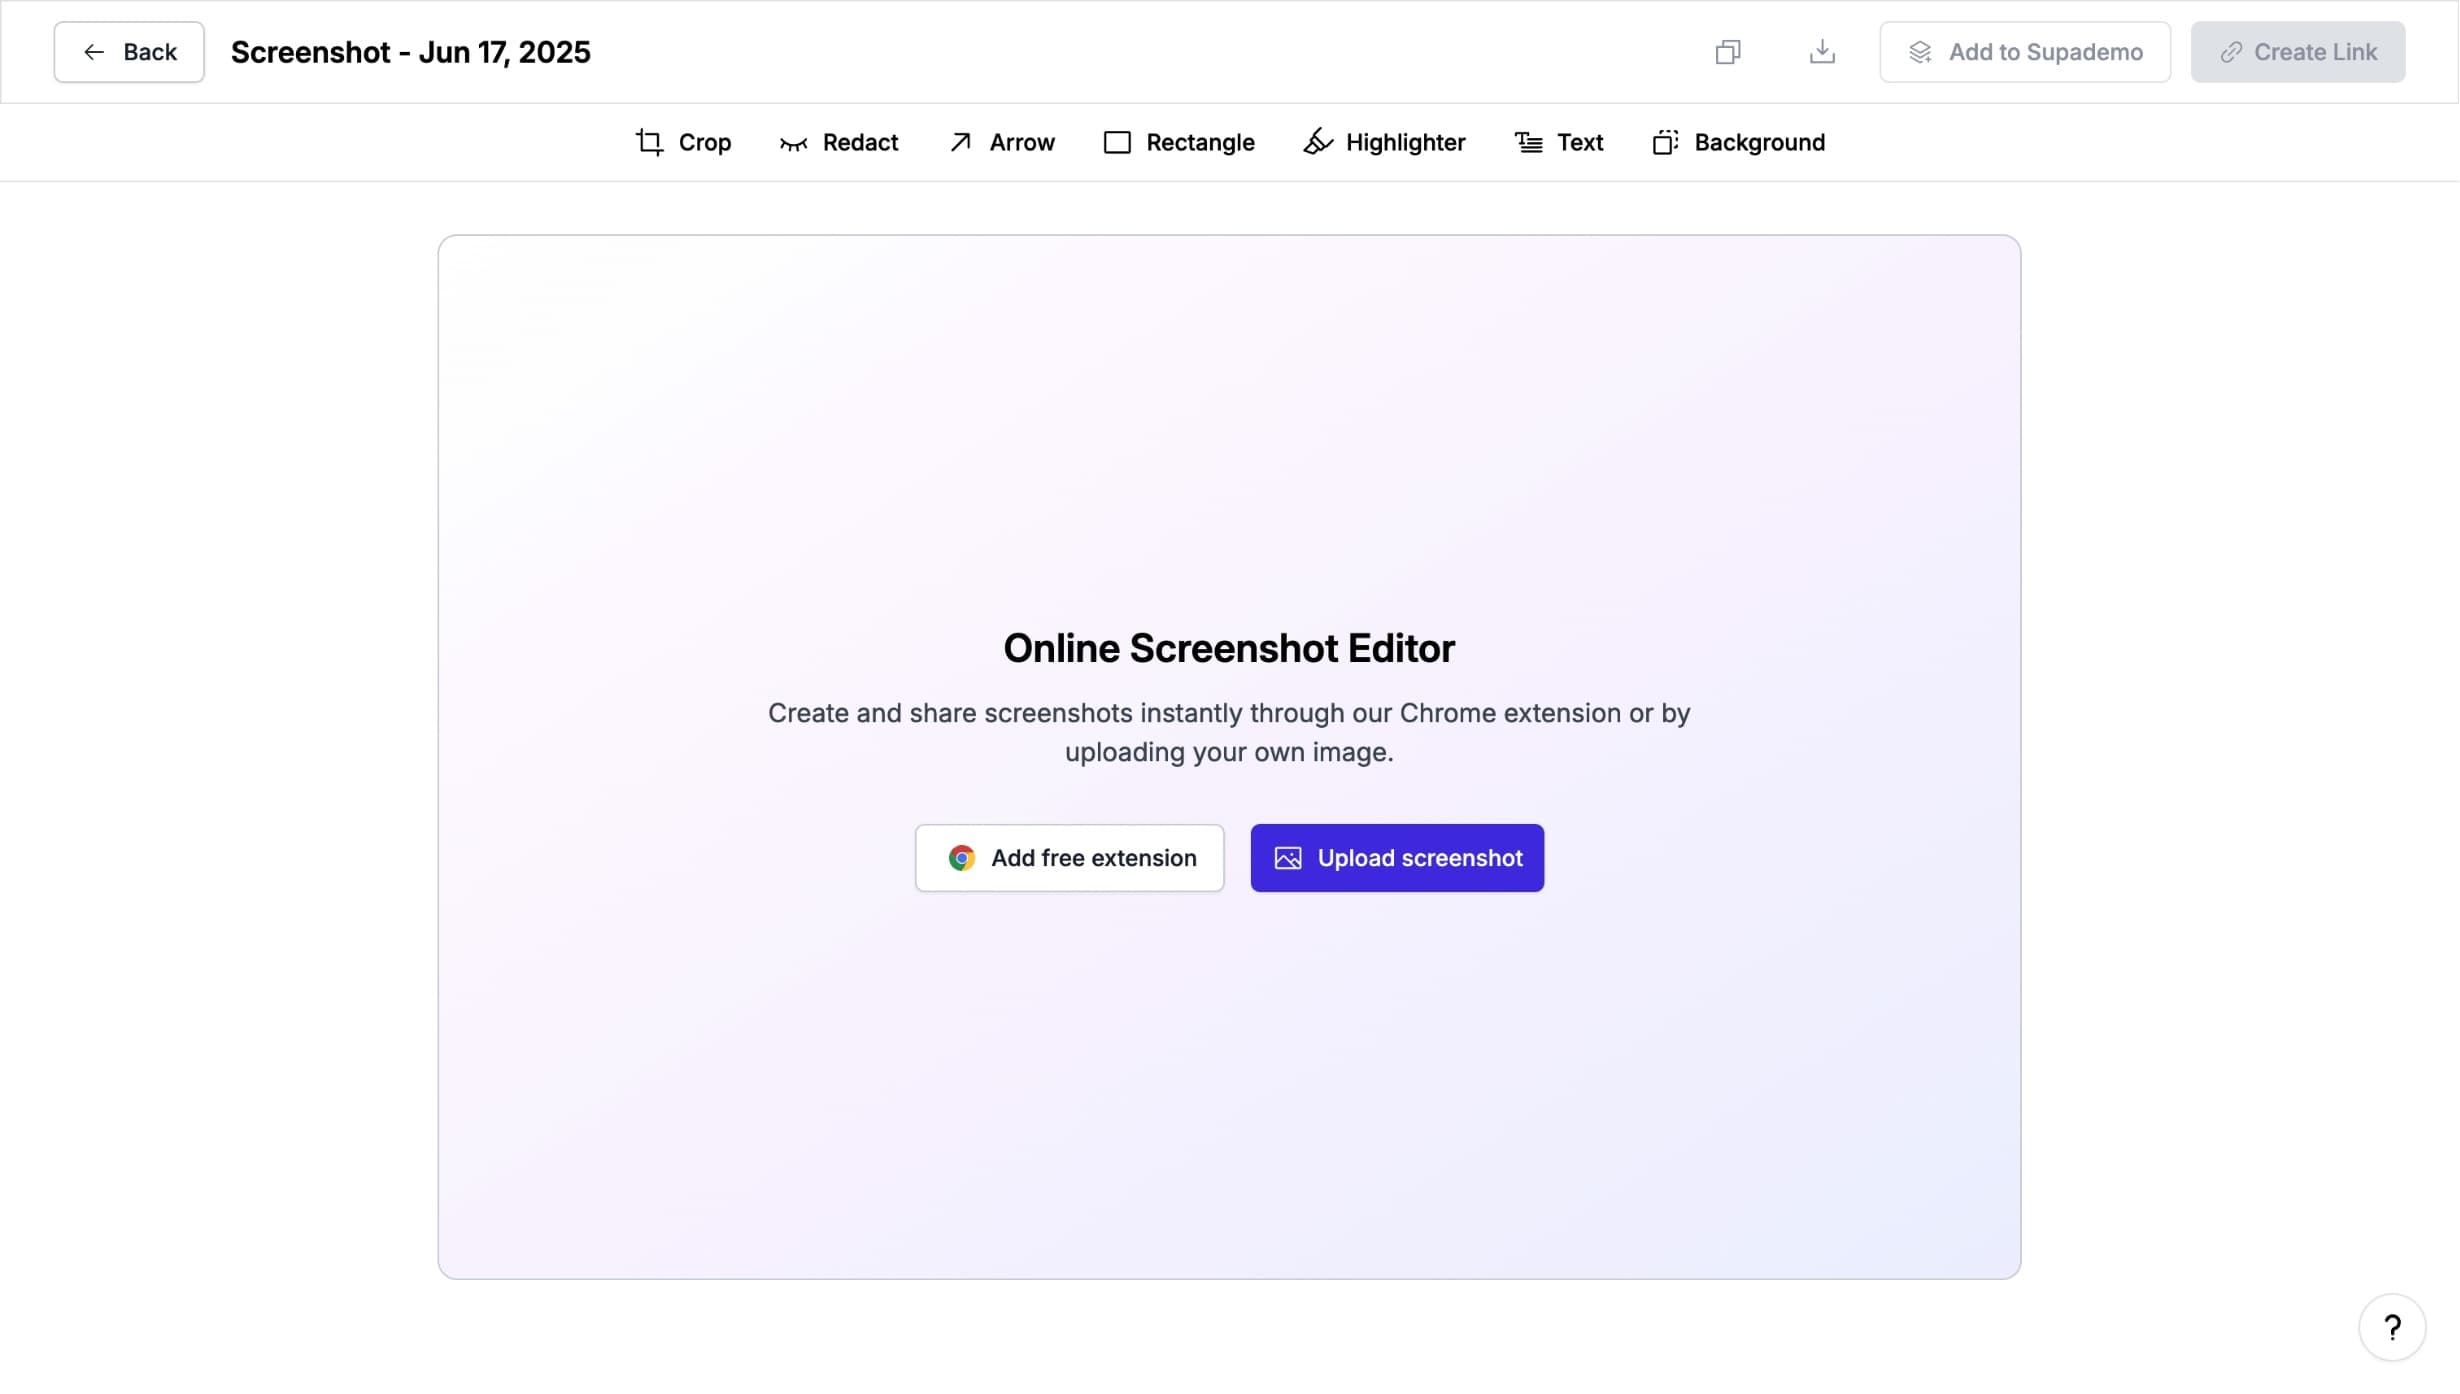Select the Redact tool
This screenshot has width=2460, height=1394.
tap(839, 142)
